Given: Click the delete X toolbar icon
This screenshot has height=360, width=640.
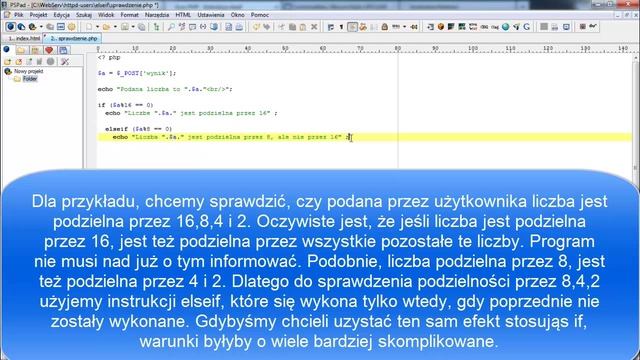Looking at the screenshot, I should click(314, 27).
